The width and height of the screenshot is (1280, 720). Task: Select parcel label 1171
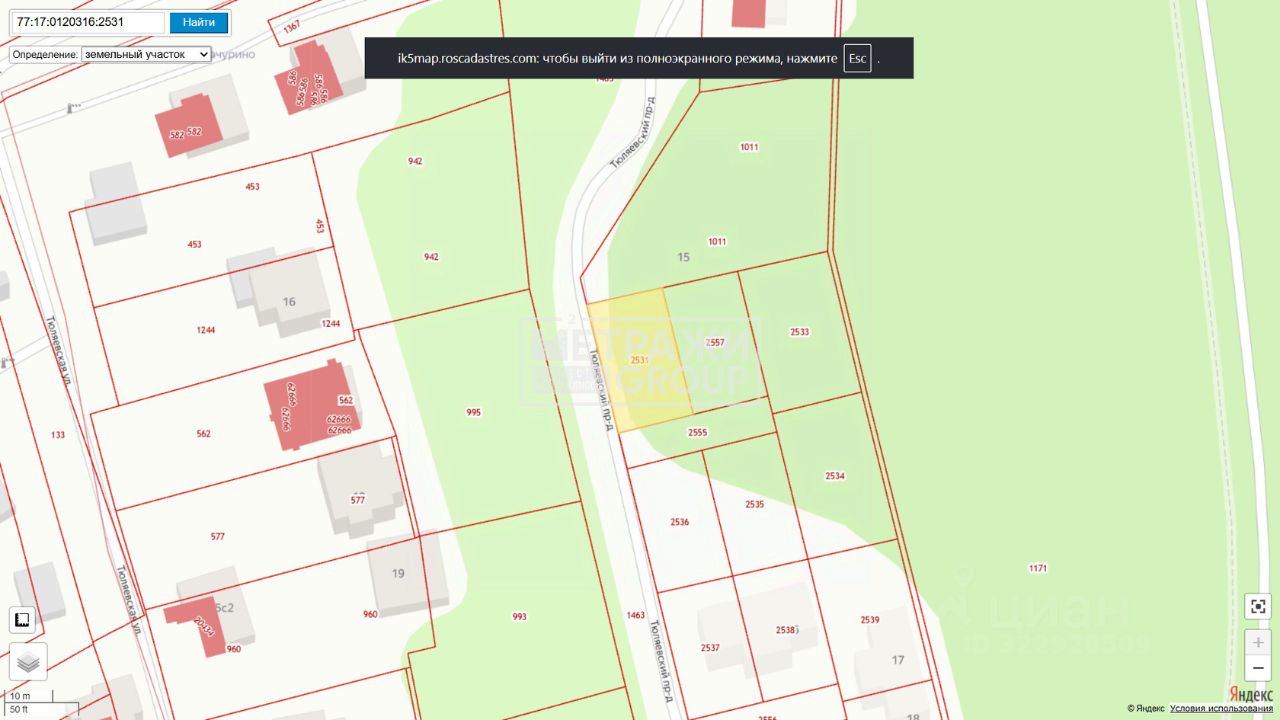pyautogui.click(x=1038, y=568)
